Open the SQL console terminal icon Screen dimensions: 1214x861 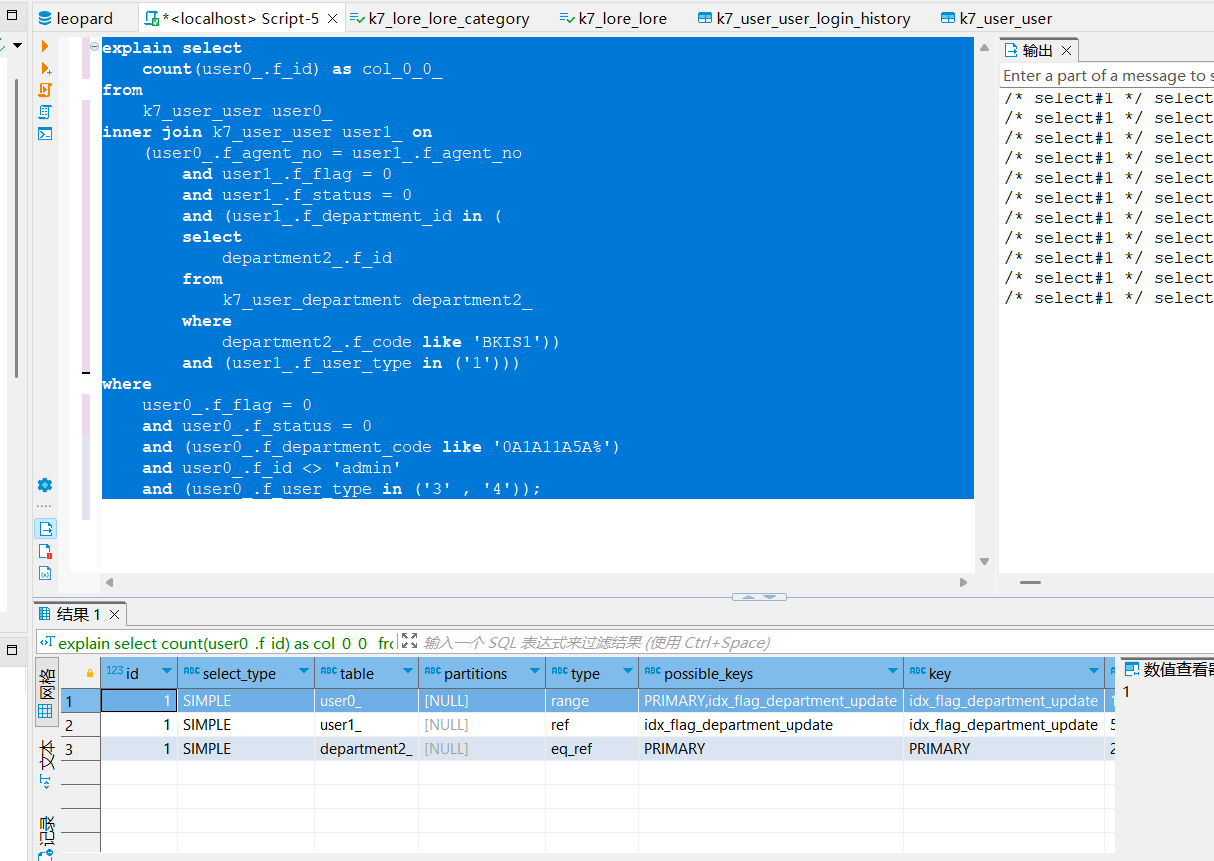pos(45,134)
